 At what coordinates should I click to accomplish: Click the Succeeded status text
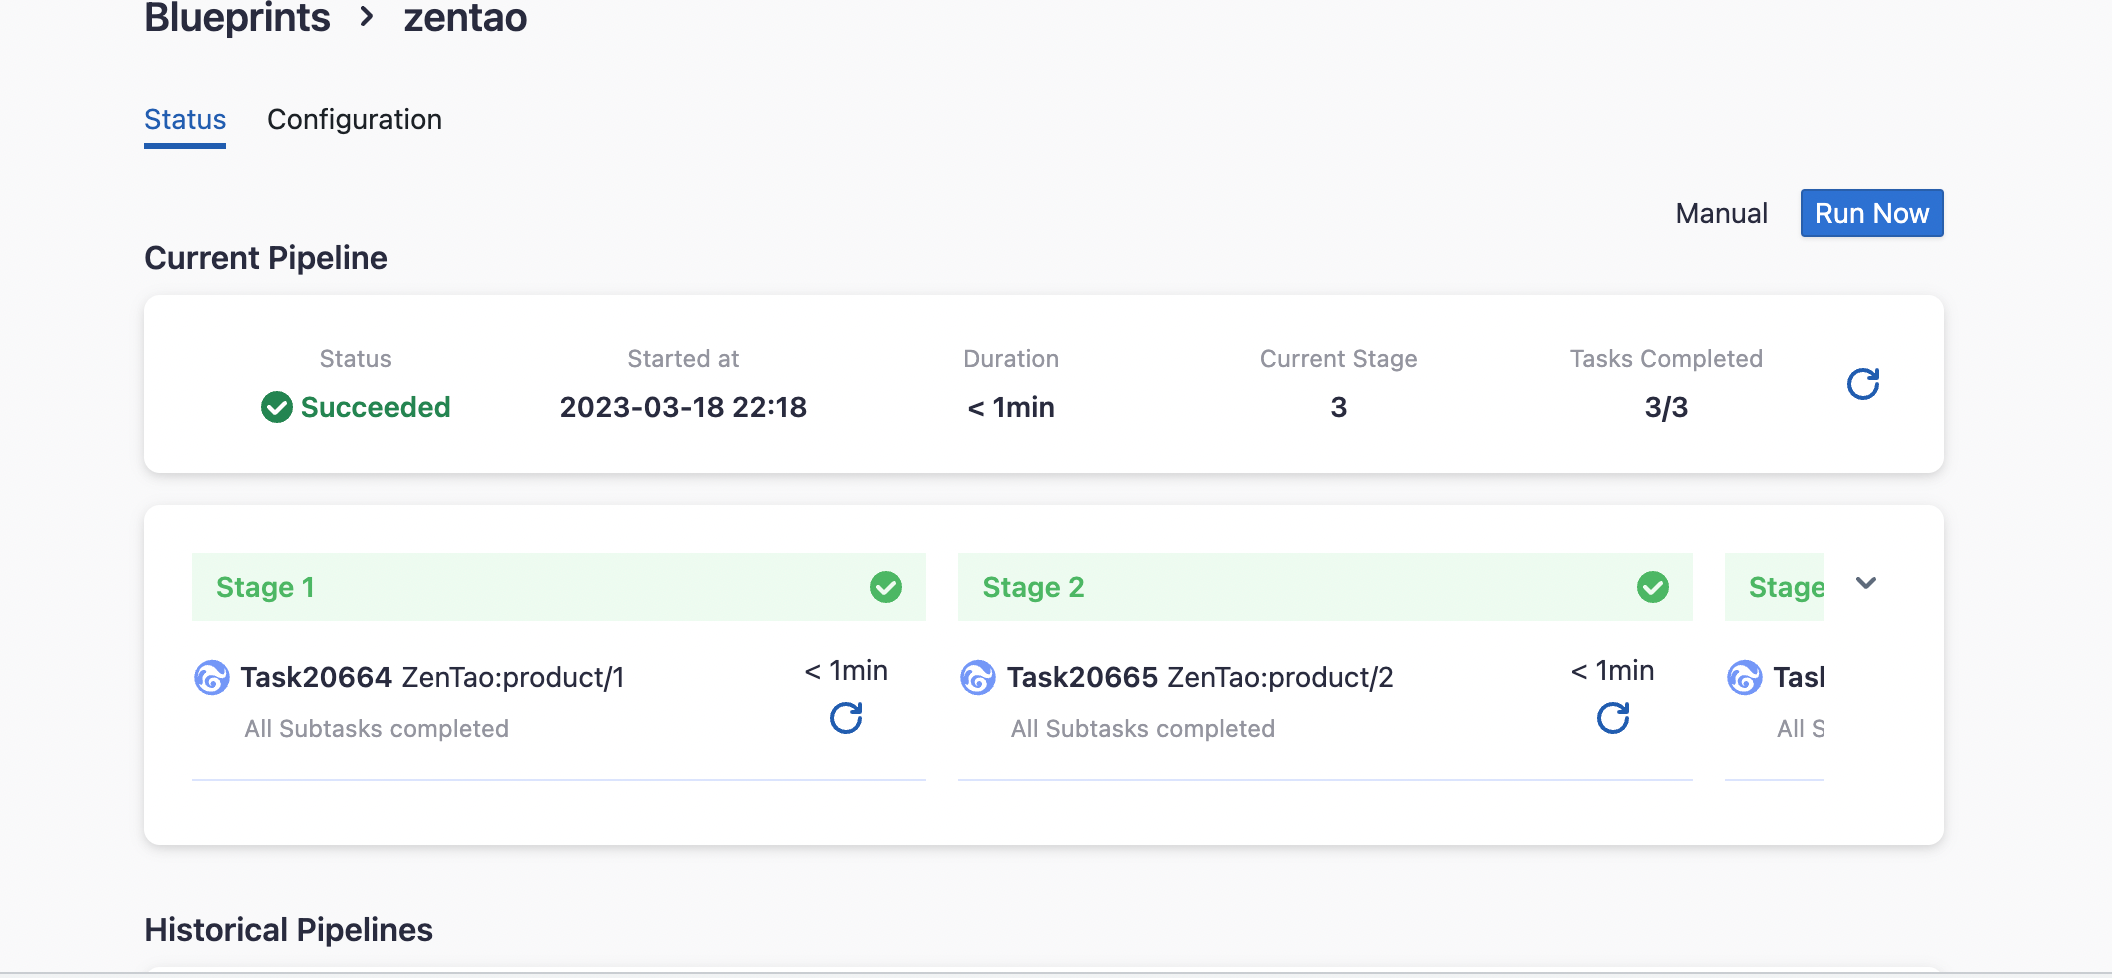[375, 407]
